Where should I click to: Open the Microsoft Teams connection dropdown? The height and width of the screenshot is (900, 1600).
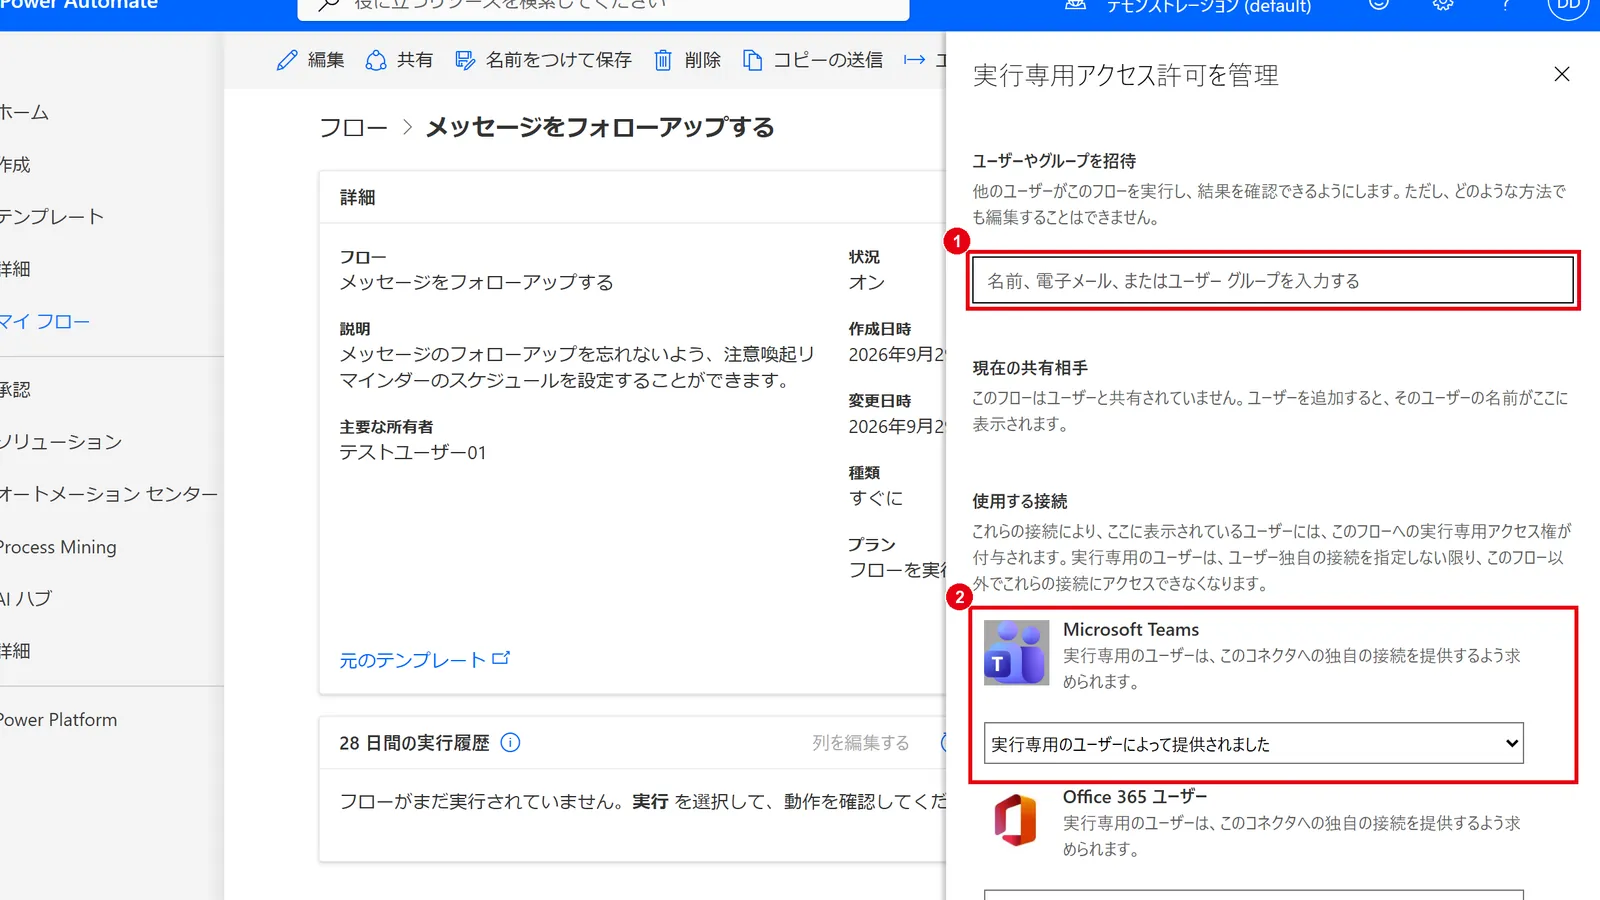point(1254,743)
